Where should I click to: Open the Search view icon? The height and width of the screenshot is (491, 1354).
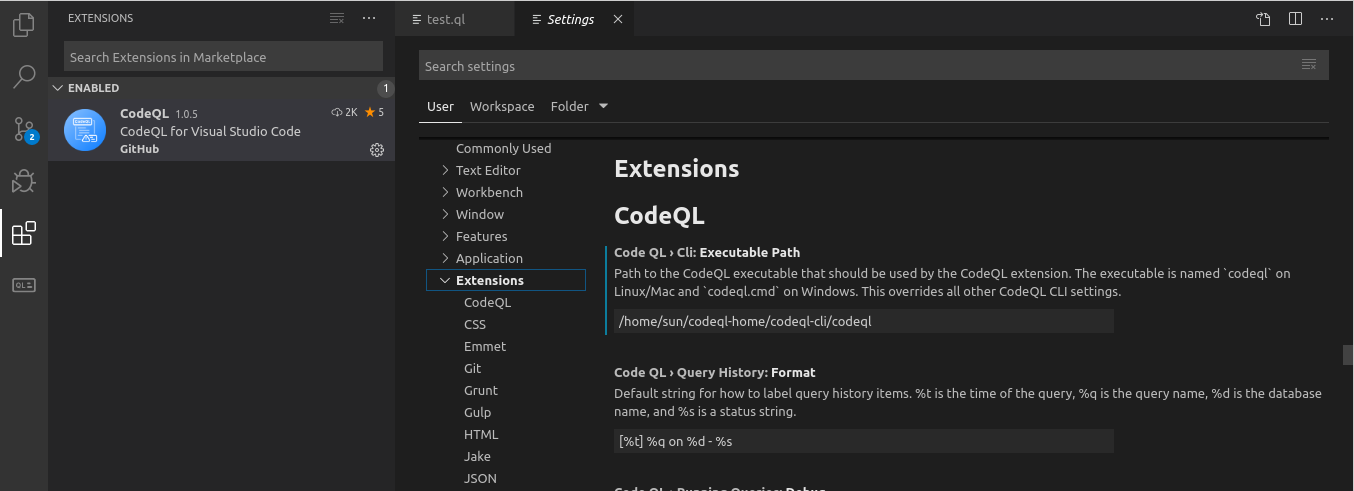(24, 76)
